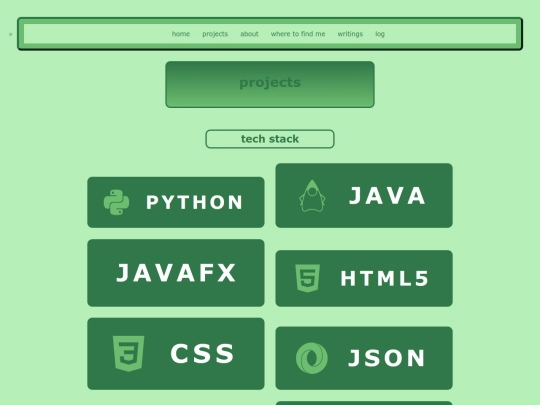Click the JAVAFX badge
Image resolution: width=540 pixels, height=405 pixels.
click(176, 273)
